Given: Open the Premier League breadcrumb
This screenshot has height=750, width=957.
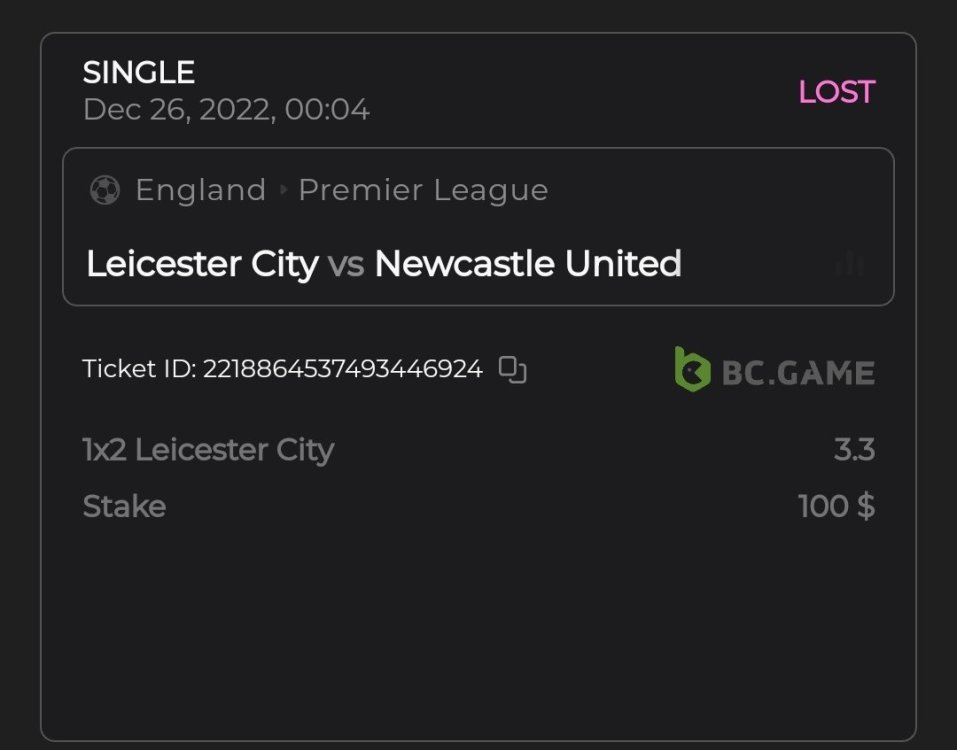Looking at the screenshot, I should pyautogui.click(x=423, y=190).
